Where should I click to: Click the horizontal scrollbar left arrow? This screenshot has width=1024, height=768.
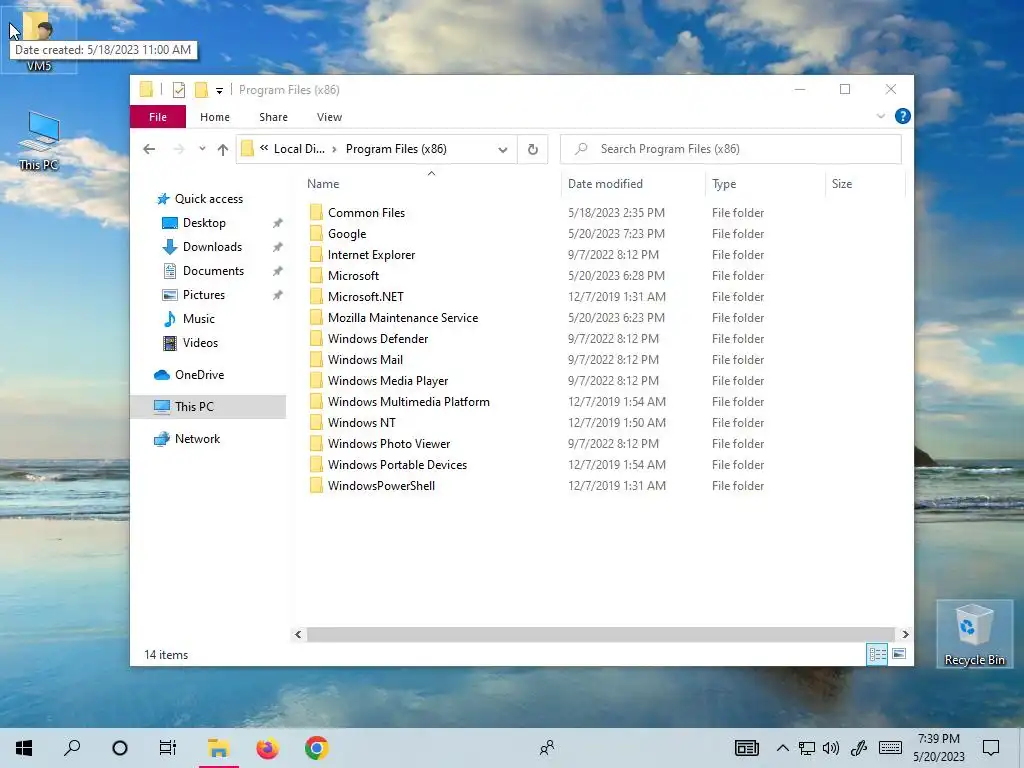pos(298,634)
